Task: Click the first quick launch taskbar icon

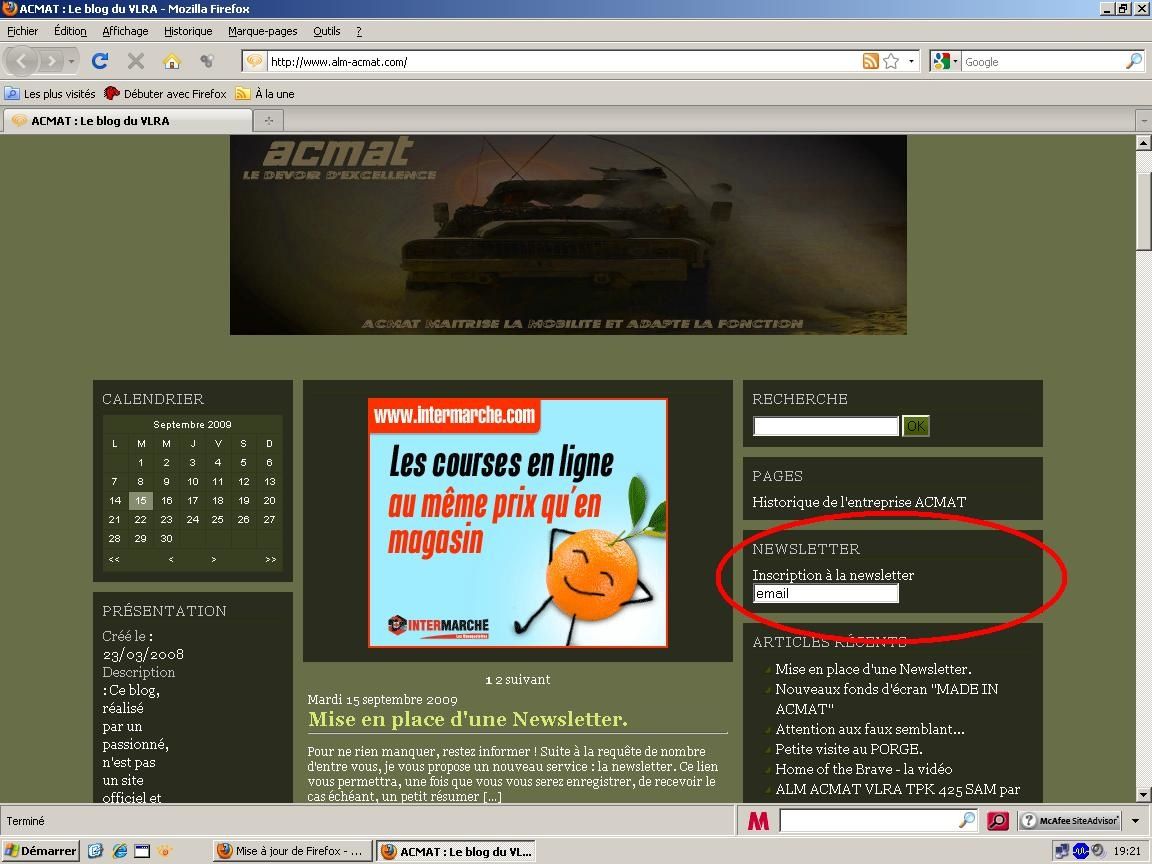Action: coord(96,851)
